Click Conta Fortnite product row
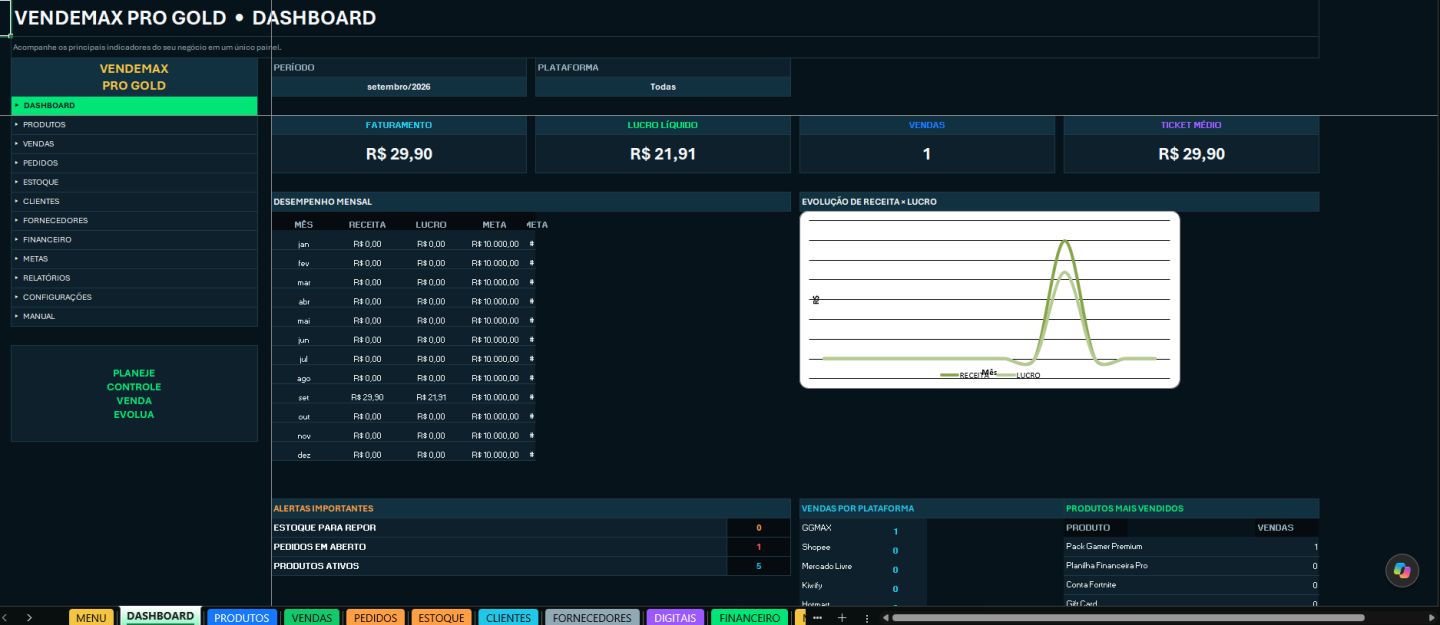 (x=1191, y=585)
